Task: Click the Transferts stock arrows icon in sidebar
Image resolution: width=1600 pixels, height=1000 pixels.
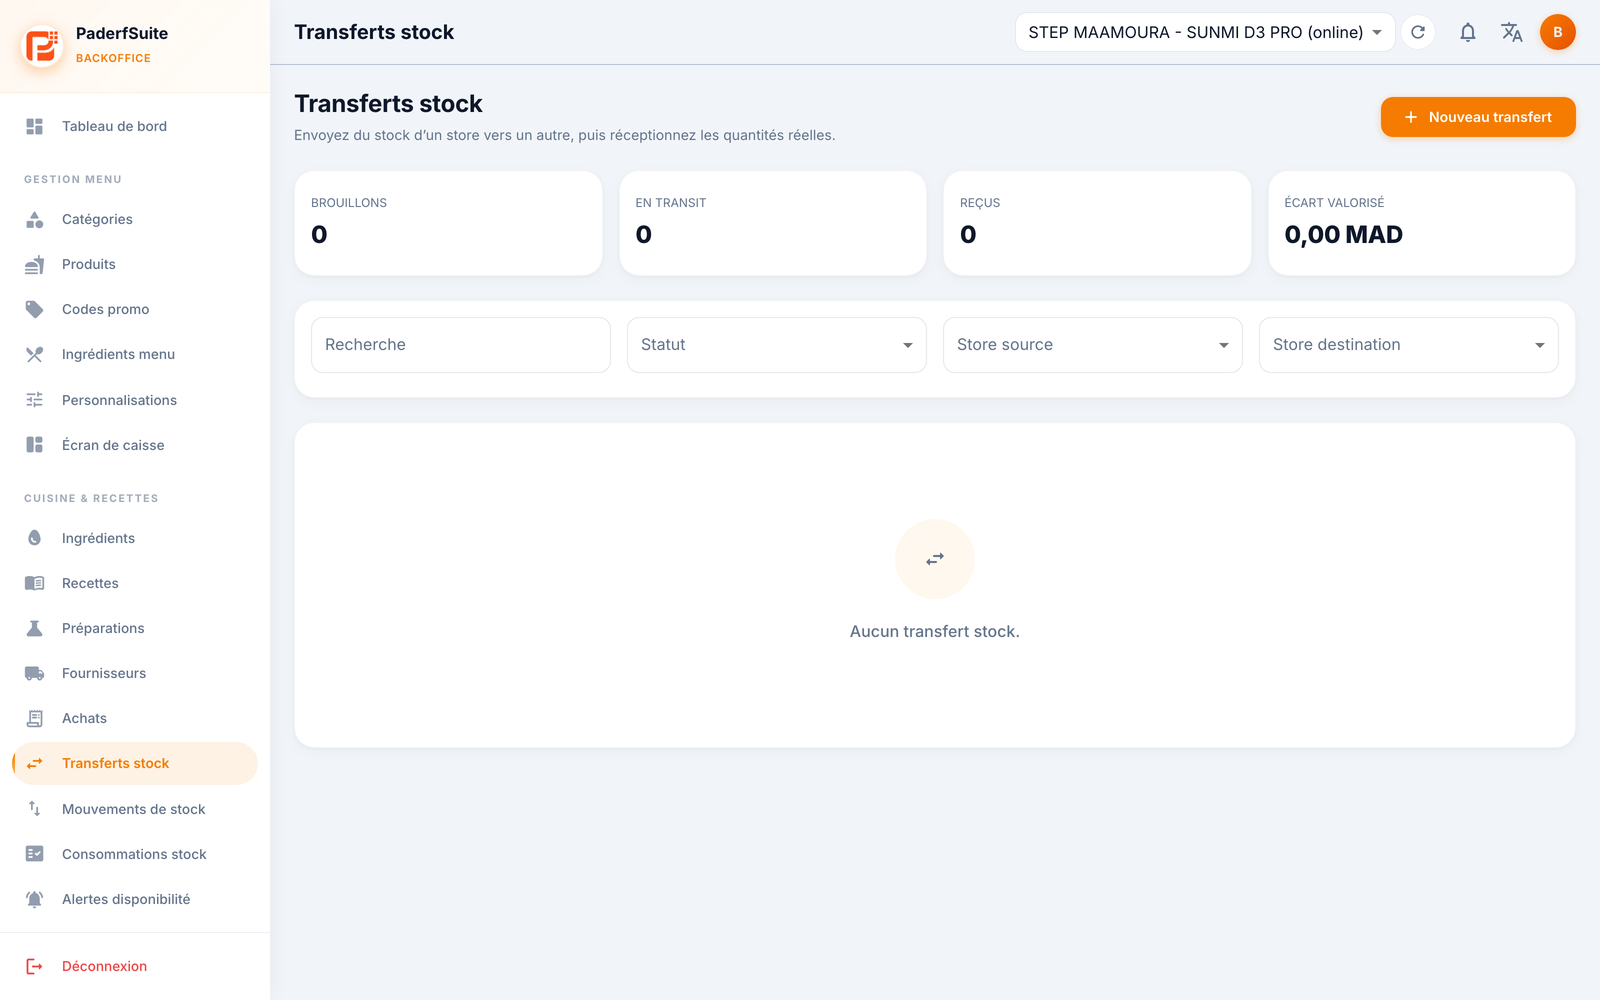Action: click(35, 763)
